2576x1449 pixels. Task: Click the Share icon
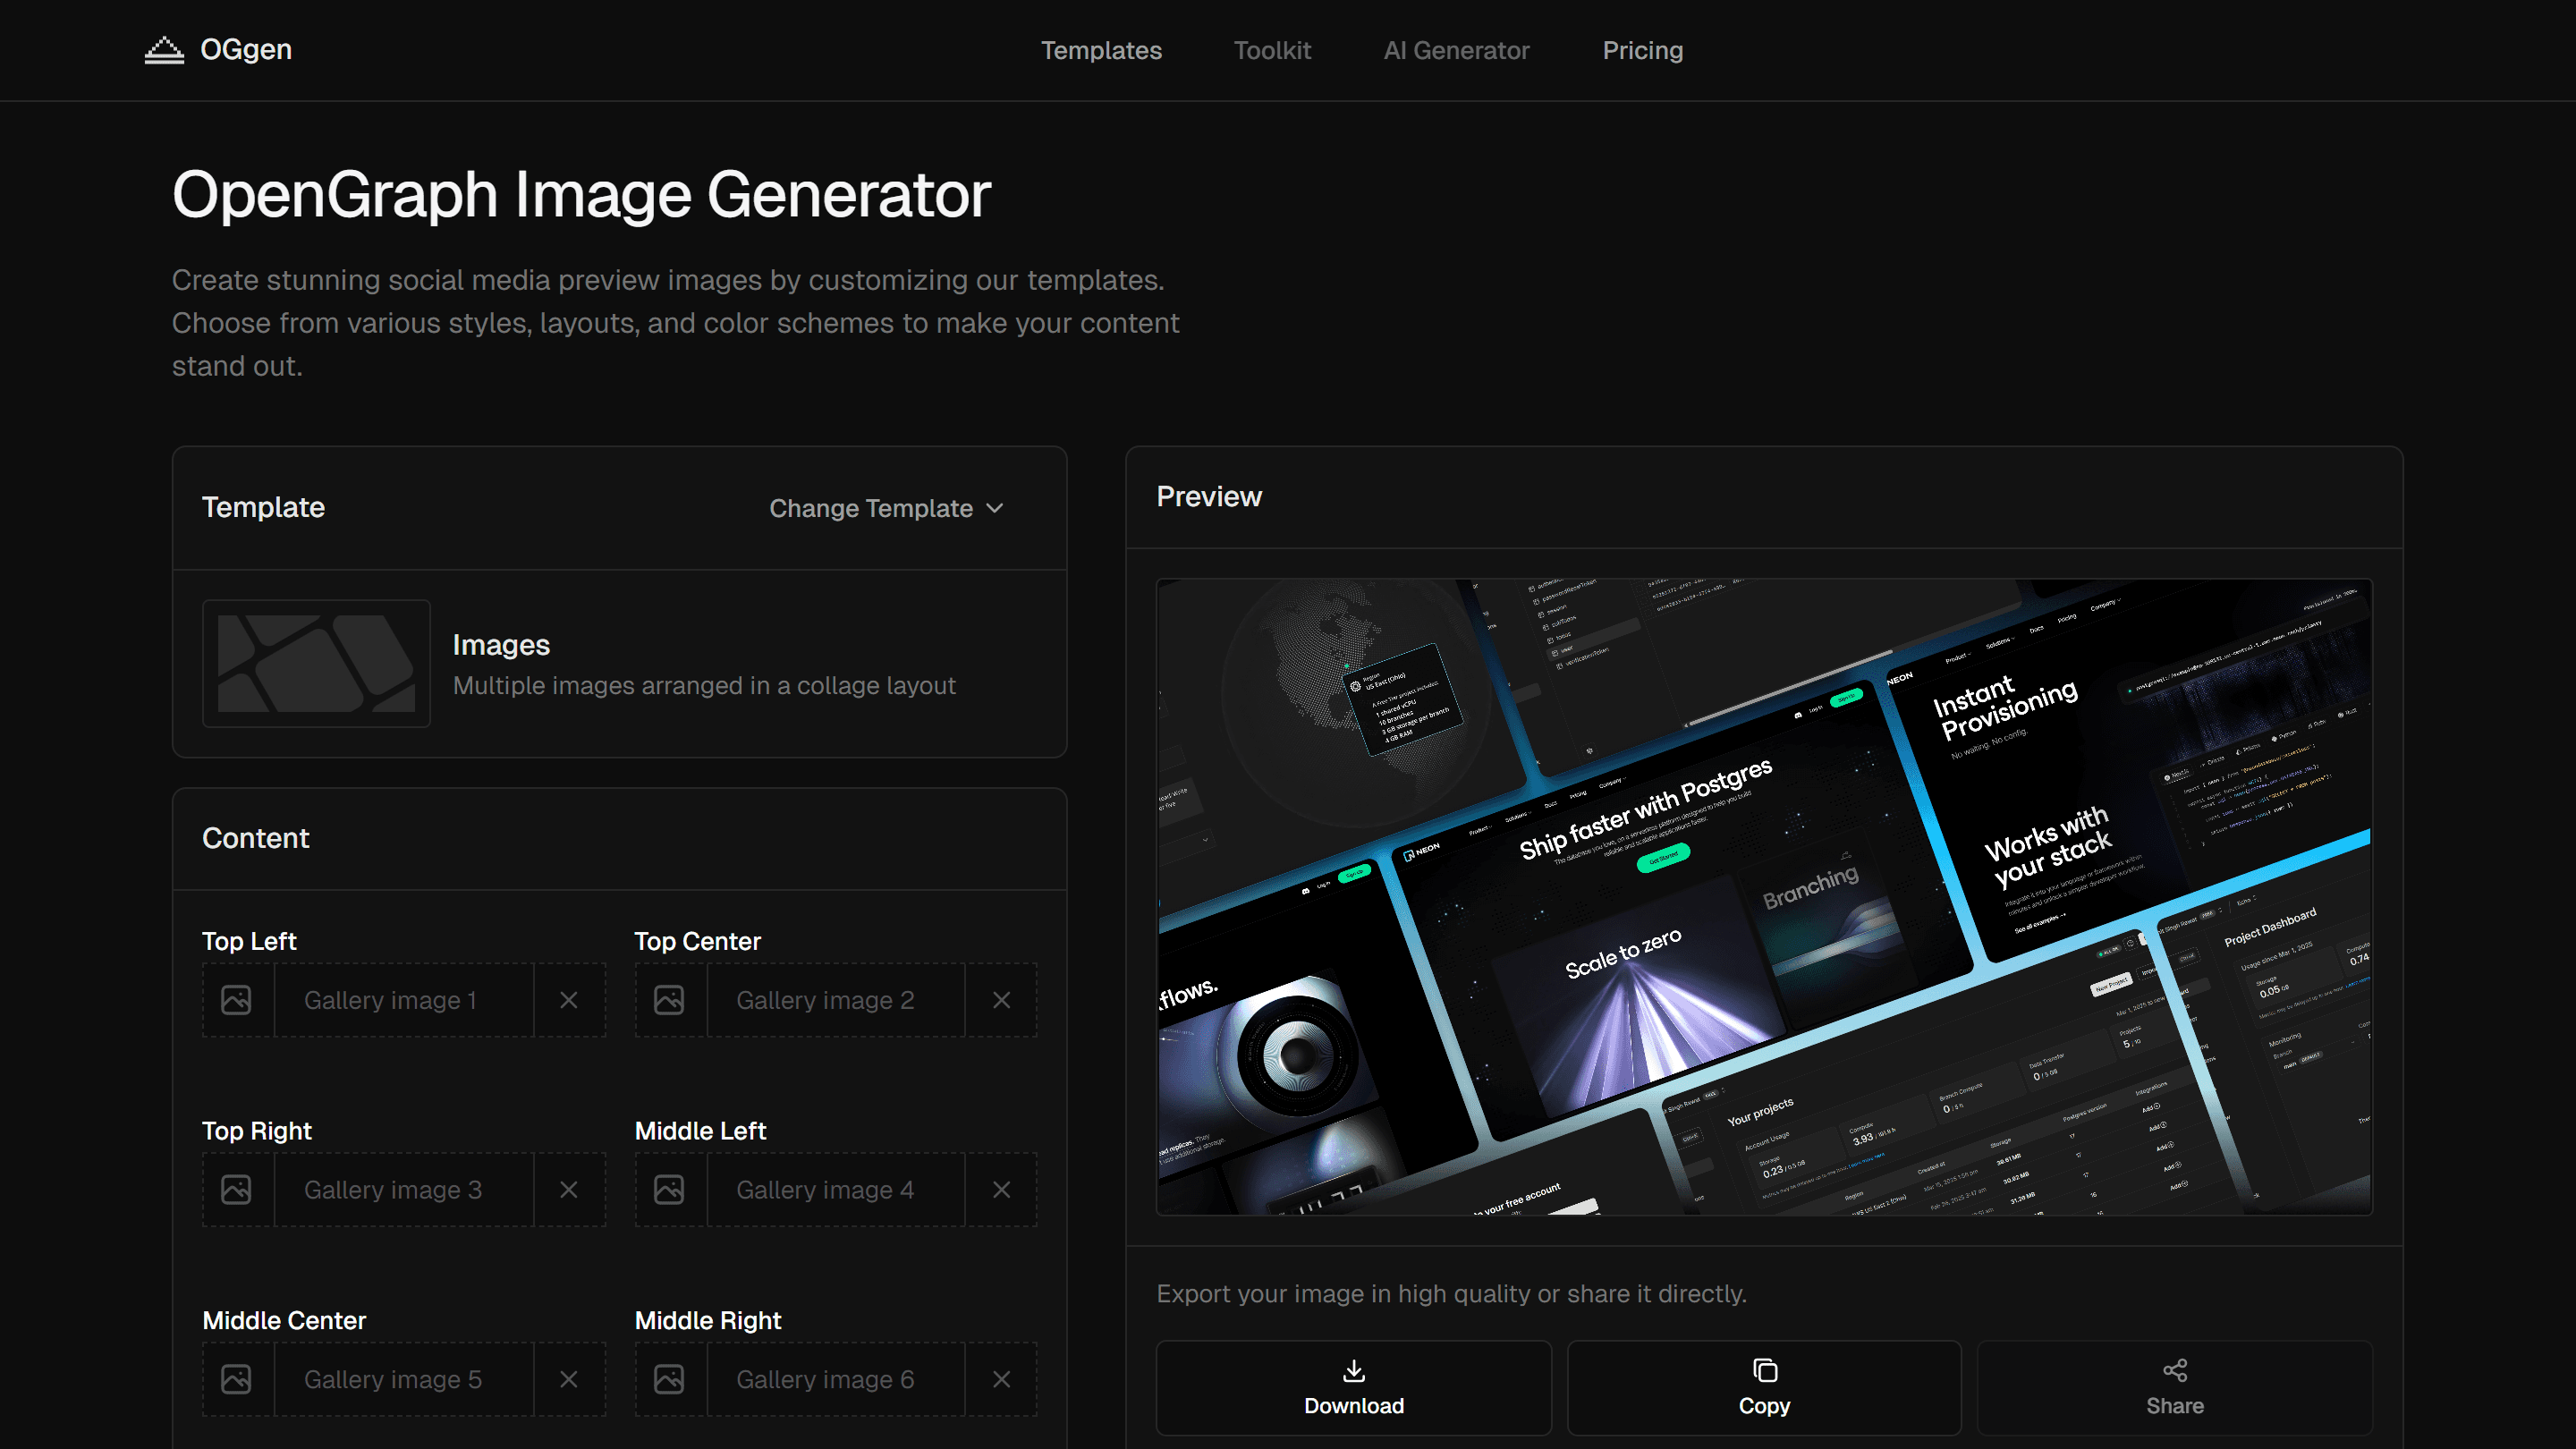click(2175, 1371)
